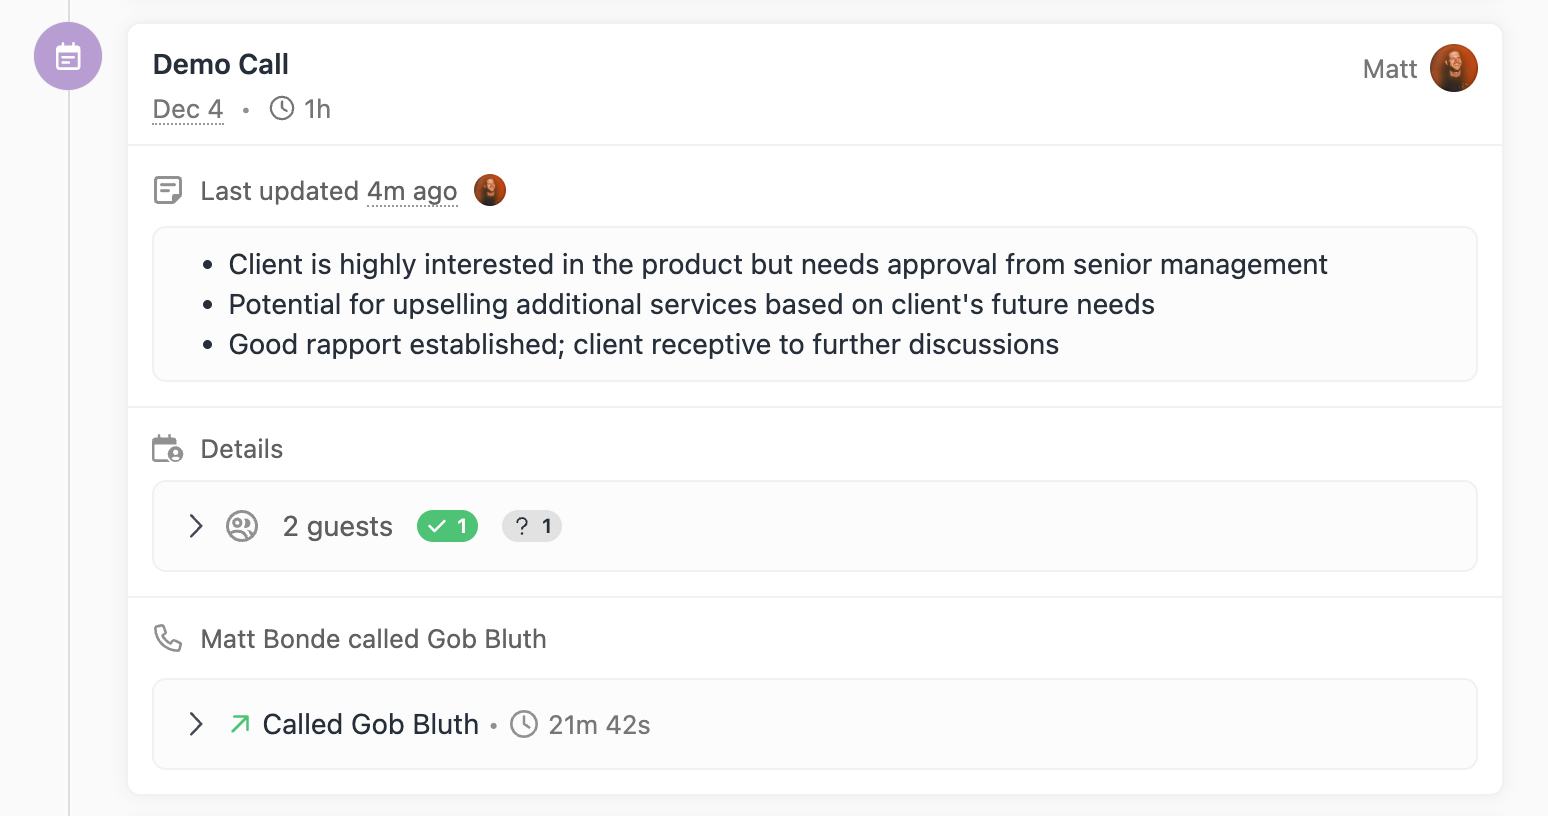This screenshot has width=1548, height=816.
Task: Open the Demo Call title
Action: click(x=221, y=64)
